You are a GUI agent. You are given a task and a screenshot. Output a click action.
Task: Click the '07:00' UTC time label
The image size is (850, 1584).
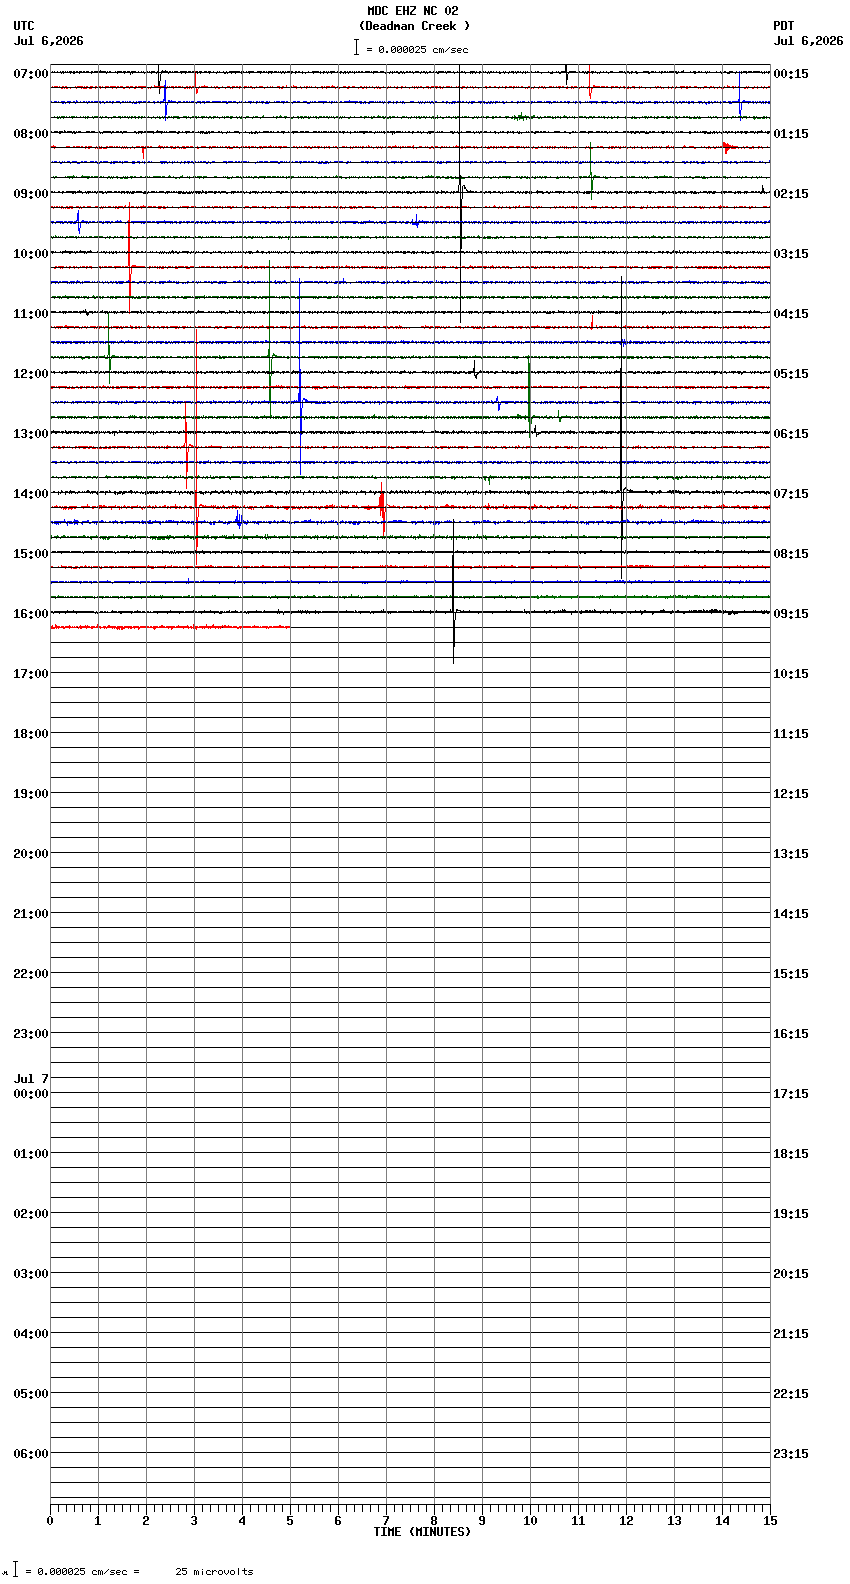pos(31,74)
